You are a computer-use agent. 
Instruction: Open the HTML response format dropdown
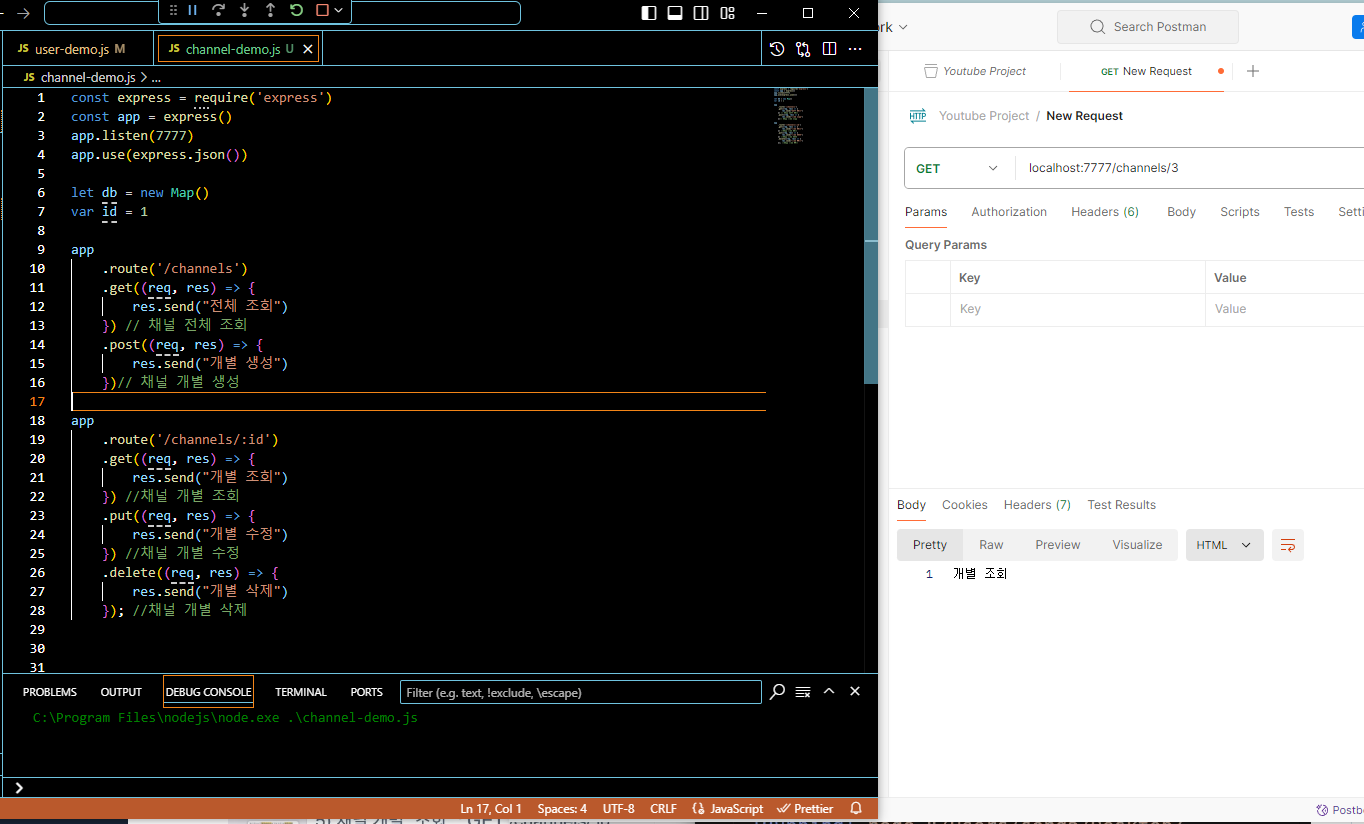1224,545
